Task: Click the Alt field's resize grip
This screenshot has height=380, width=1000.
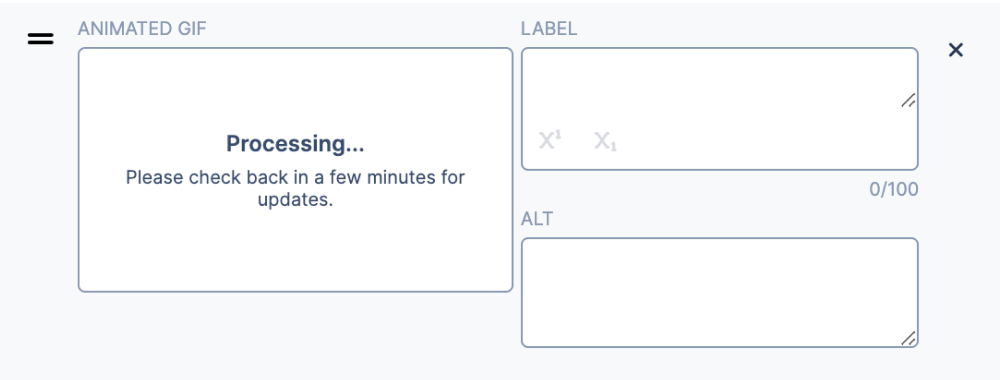Action: click(x=908, y=338)
